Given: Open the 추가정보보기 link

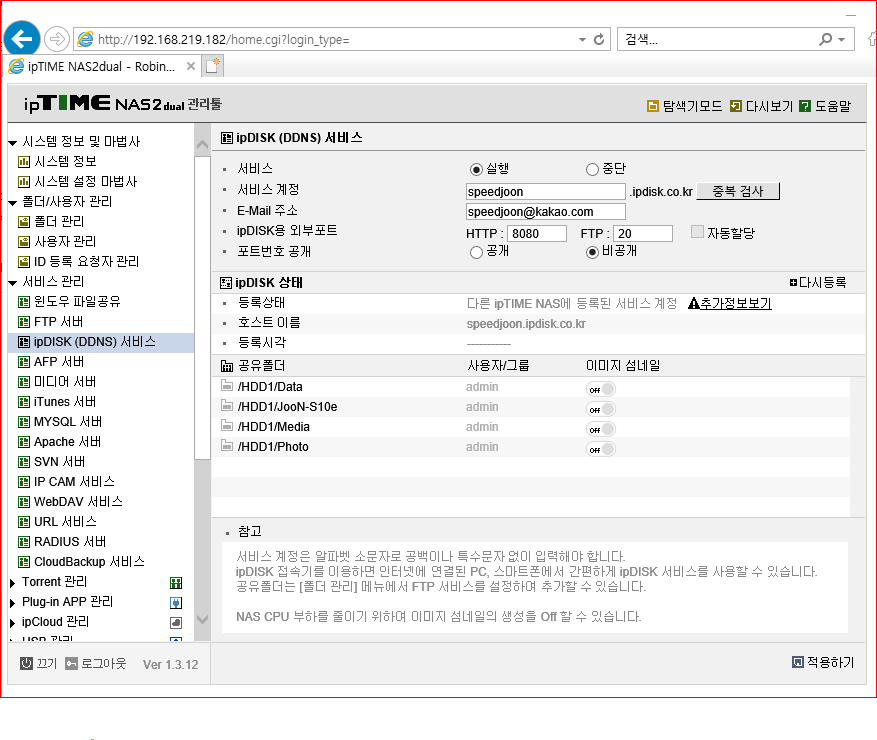Looking at the screenshot, I should [x=735, y=304].
